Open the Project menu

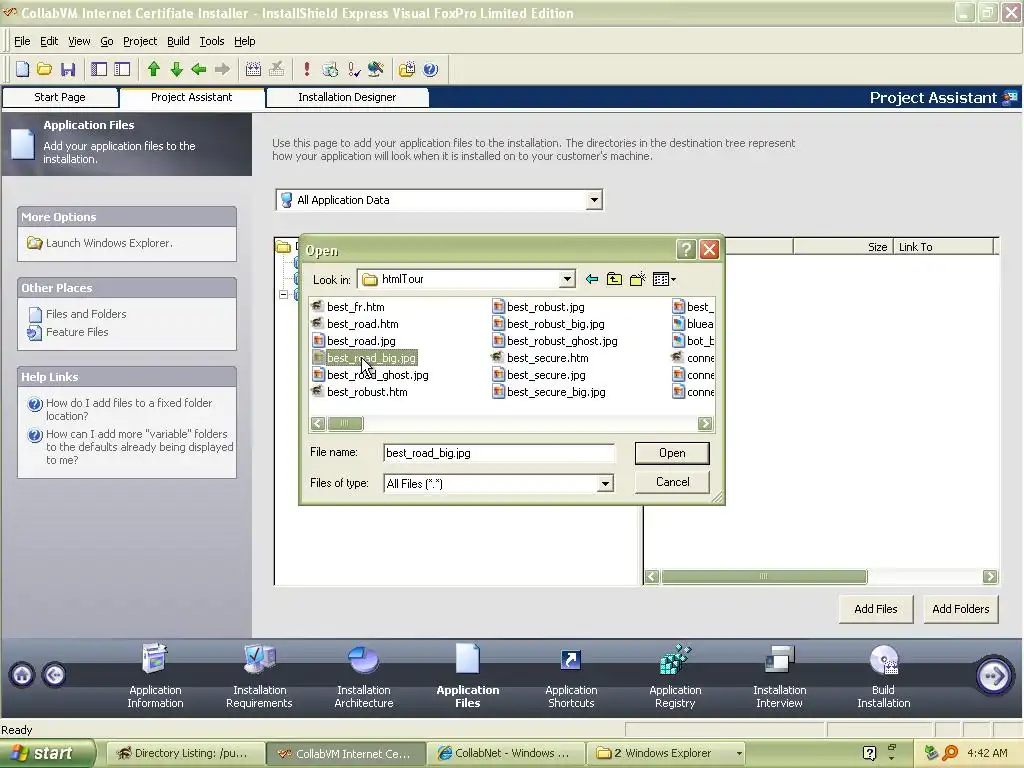(140, 41)
